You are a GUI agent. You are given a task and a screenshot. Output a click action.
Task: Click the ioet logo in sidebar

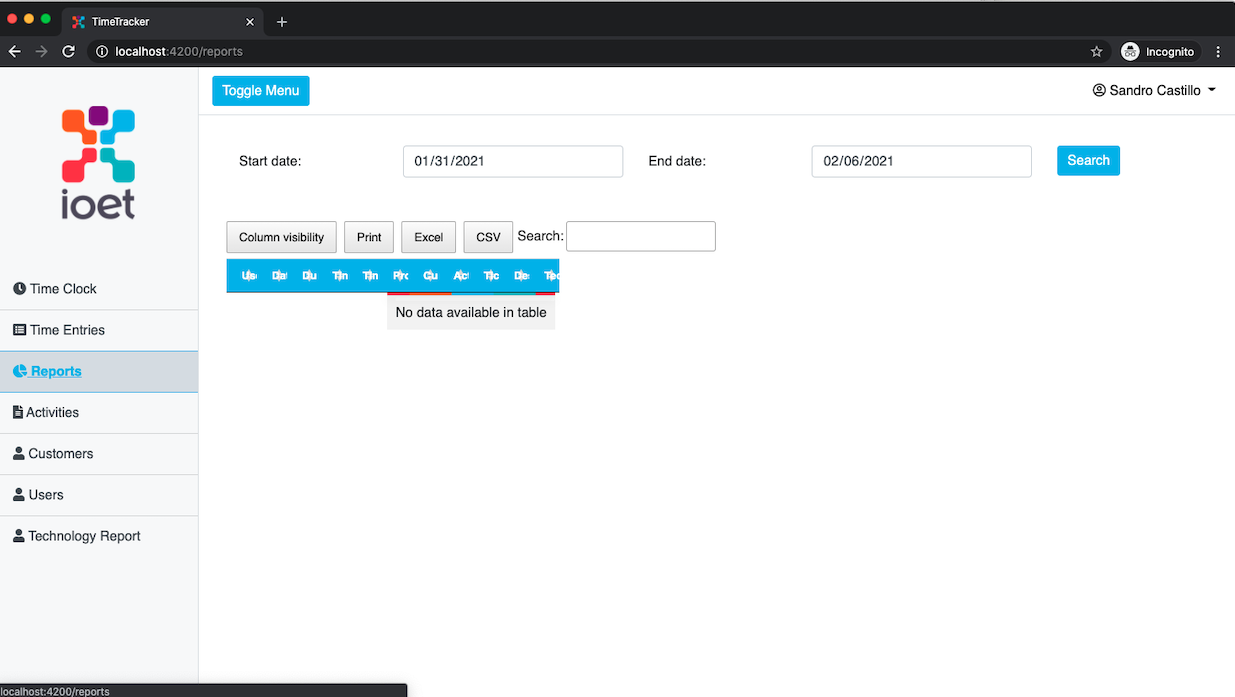[x=98, y=162]
